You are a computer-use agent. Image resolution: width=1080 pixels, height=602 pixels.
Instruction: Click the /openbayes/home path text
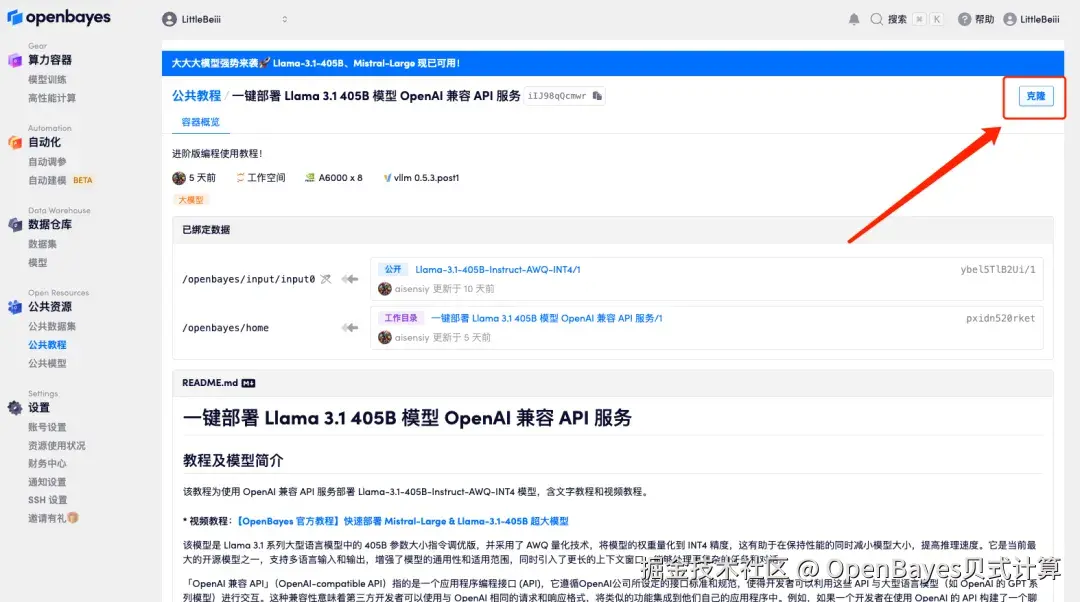225,328
